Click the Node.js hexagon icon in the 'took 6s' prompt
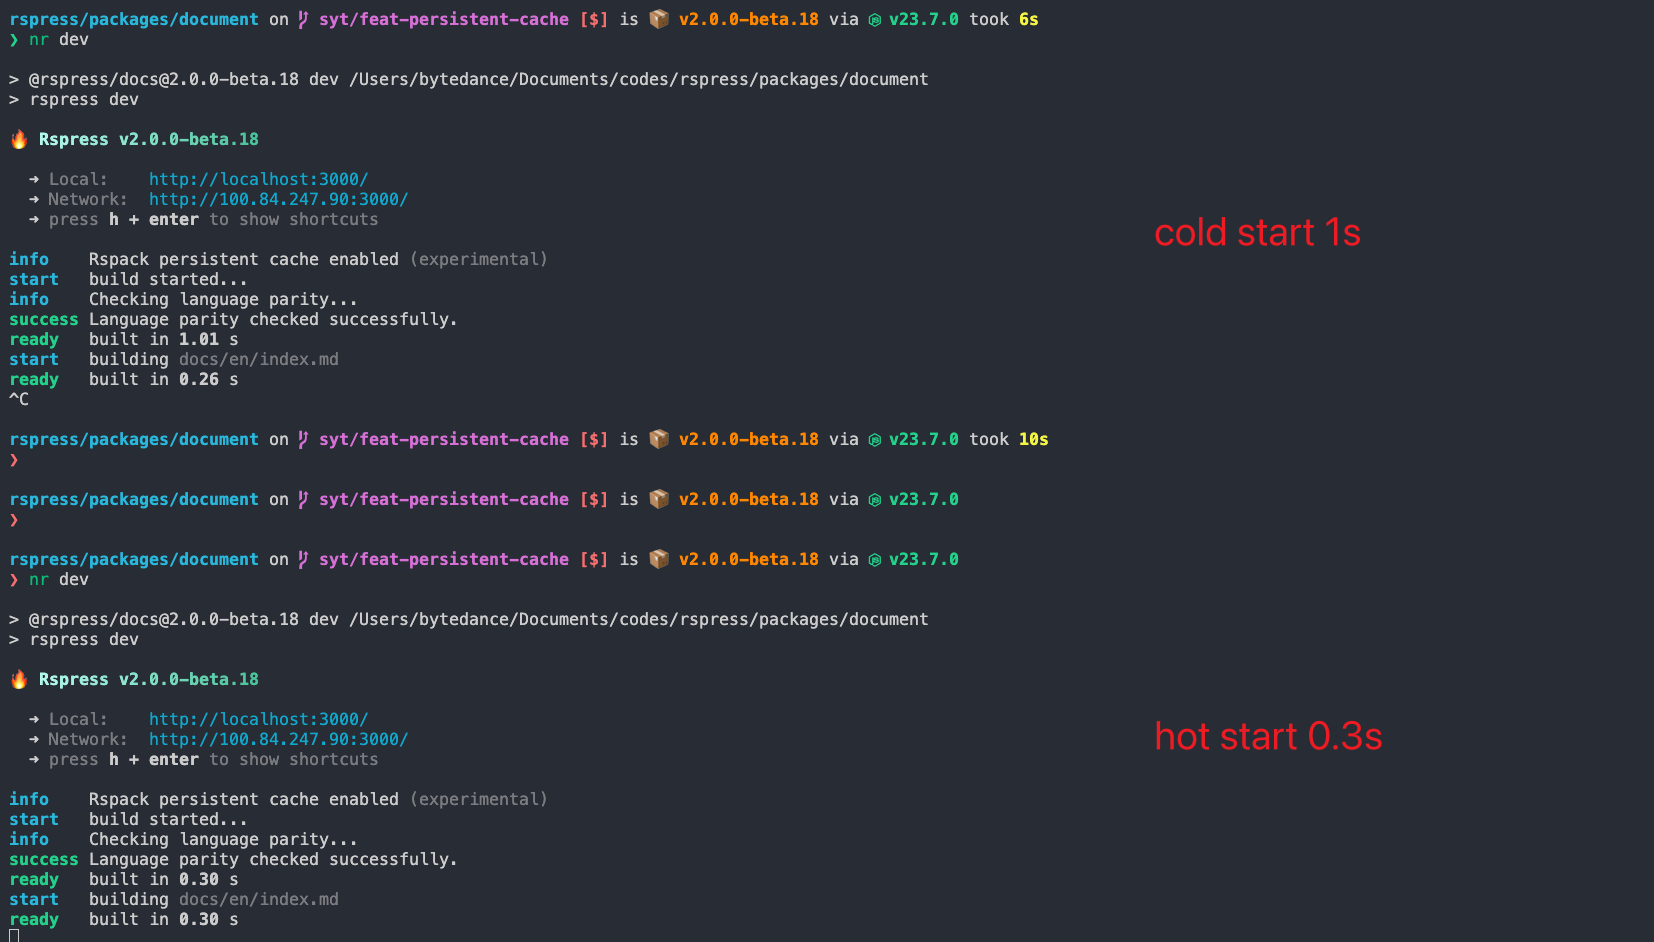 [875, 20]
